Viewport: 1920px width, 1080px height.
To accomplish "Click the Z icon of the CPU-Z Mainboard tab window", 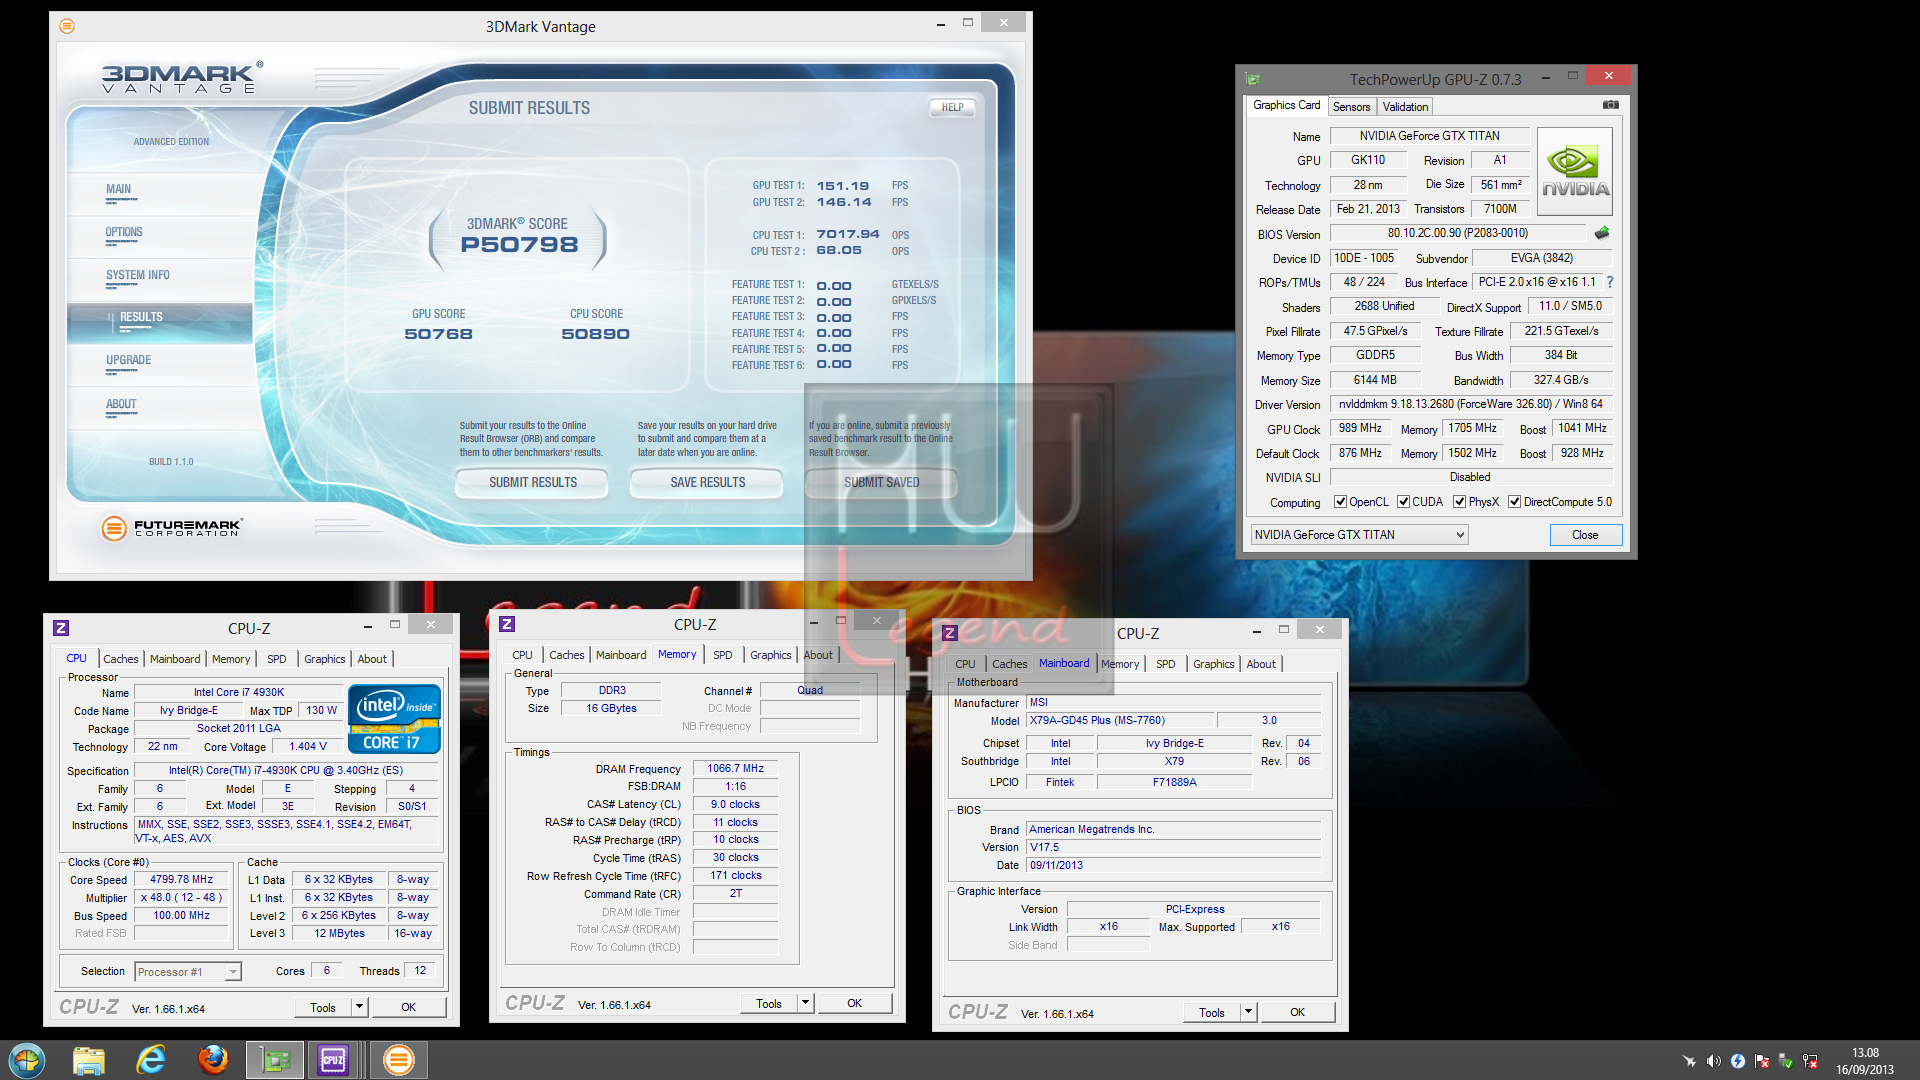I will tap(950, 633).
